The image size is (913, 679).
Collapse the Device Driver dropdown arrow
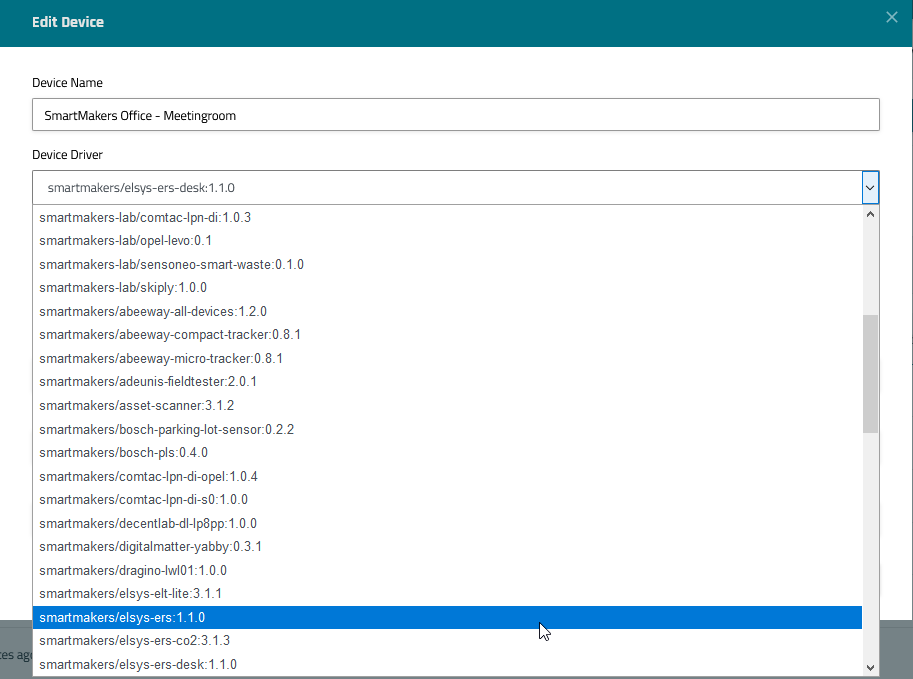pos(870,187)
